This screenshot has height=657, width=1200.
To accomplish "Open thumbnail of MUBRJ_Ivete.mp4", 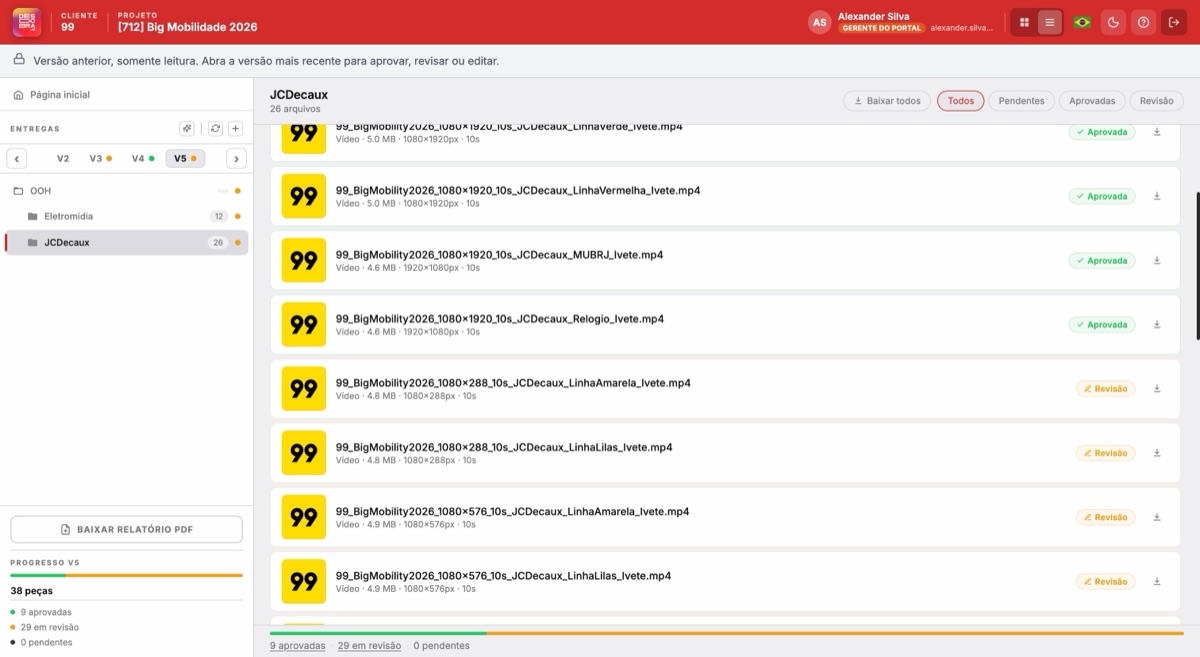I will [x=304, y=260].
